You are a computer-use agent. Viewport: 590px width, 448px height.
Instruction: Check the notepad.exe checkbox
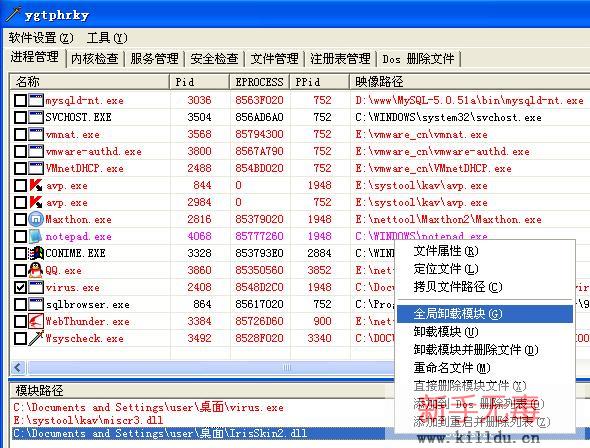tap(20, 236)
